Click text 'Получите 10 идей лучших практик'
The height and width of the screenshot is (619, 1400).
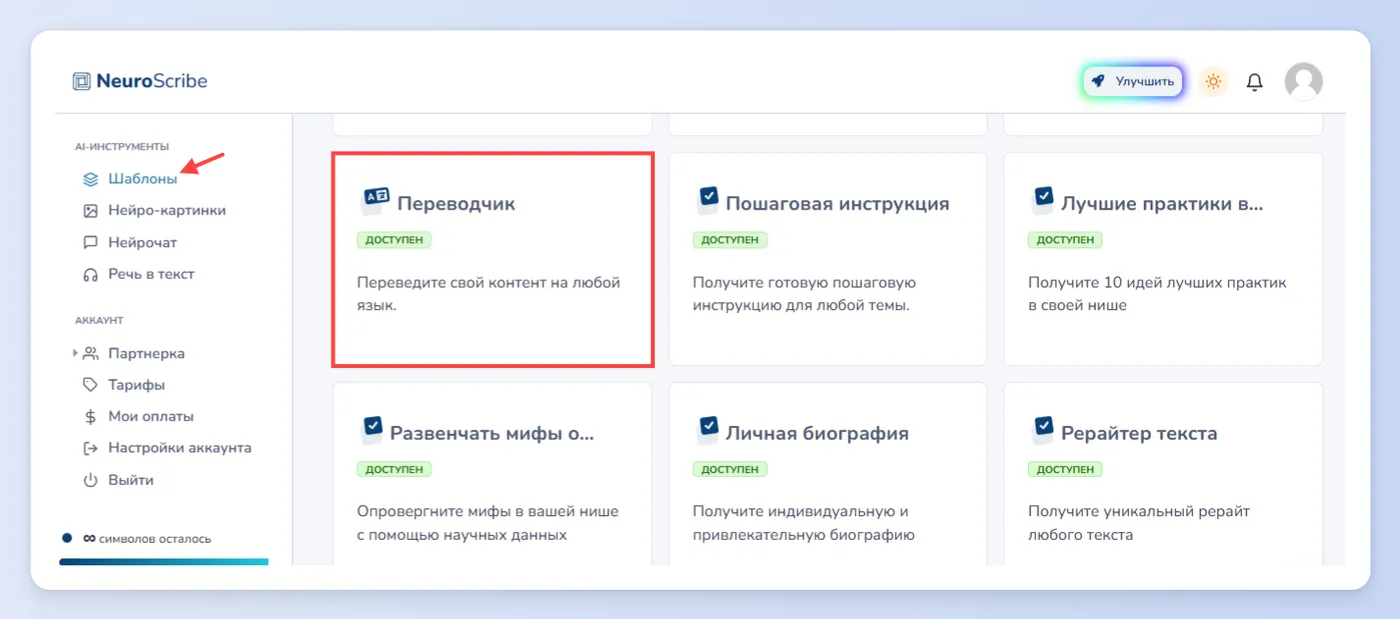1157,283
